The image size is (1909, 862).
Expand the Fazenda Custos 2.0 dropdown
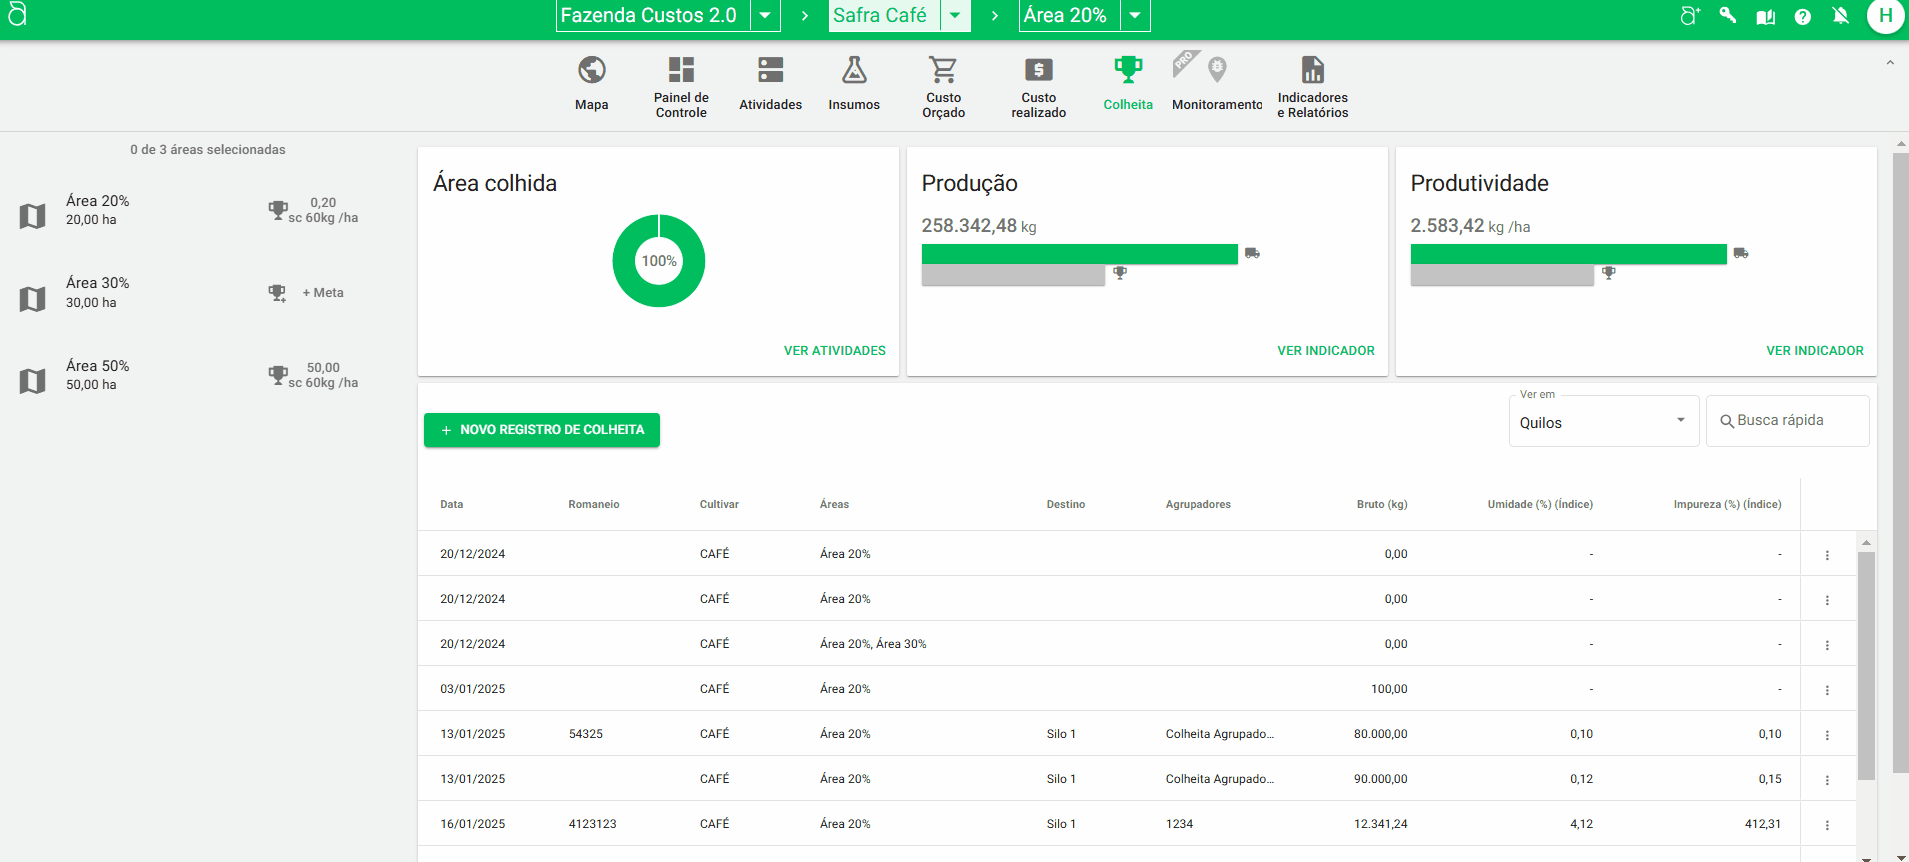(x=765, y=16)
